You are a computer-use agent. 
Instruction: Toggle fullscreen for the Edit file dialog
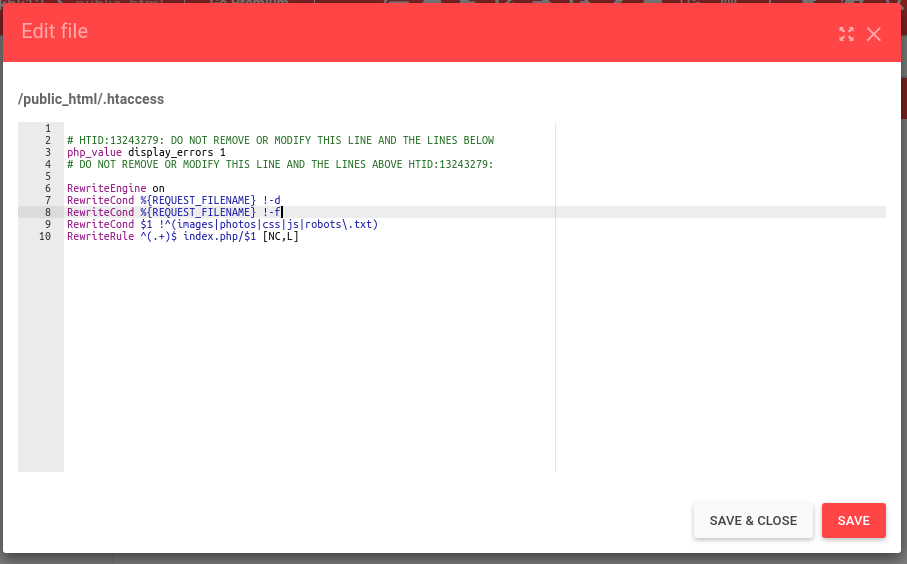[846, 34]
